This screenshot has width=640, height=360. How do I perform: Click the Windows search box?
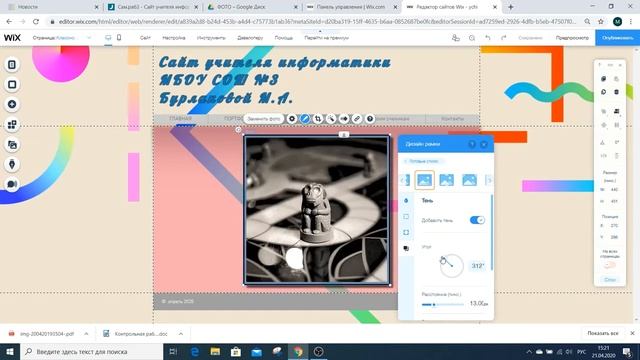point(91,351)
